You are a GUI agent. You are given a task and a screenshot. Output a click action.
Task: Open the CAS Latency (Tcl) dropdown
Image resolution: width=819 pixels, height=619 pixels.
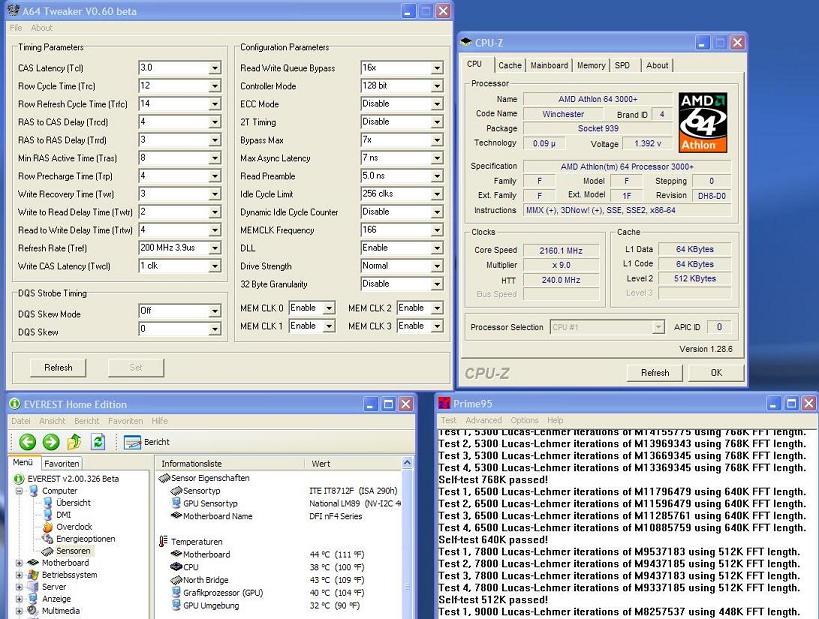214,68
